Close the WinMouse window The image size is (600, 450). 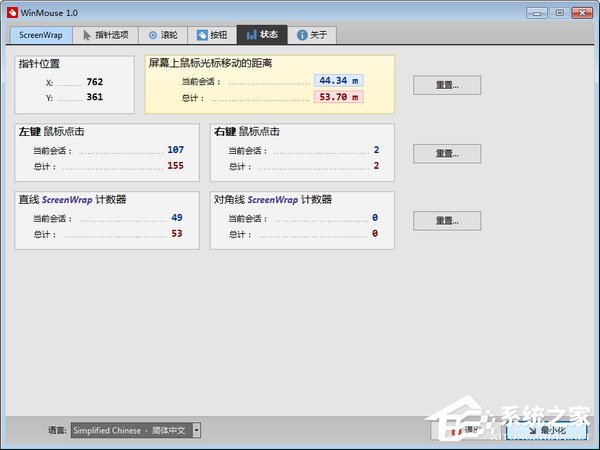pyautogui.click(x=581, y=12)
